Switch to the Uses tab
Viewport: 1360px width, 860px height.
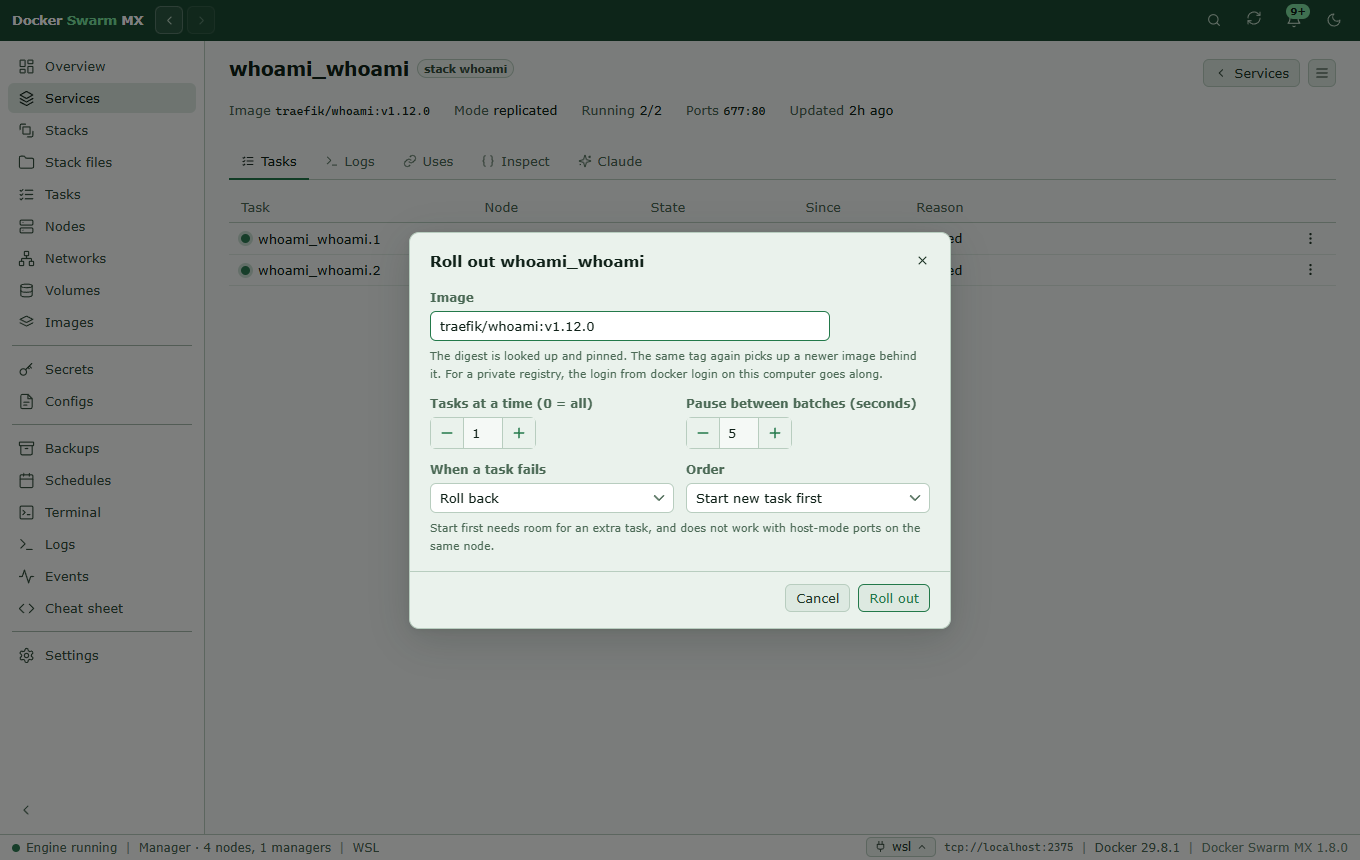428,161
